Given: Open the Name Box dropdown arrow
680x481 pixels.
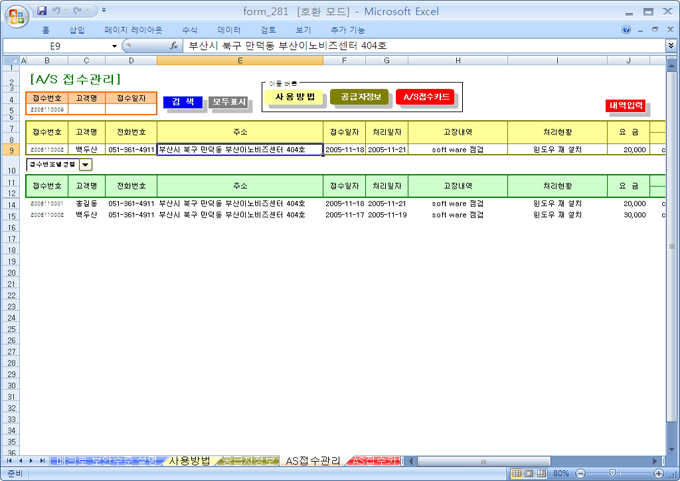Looking at the screenshot, I should pyautogui.click(x=114, y=46).
